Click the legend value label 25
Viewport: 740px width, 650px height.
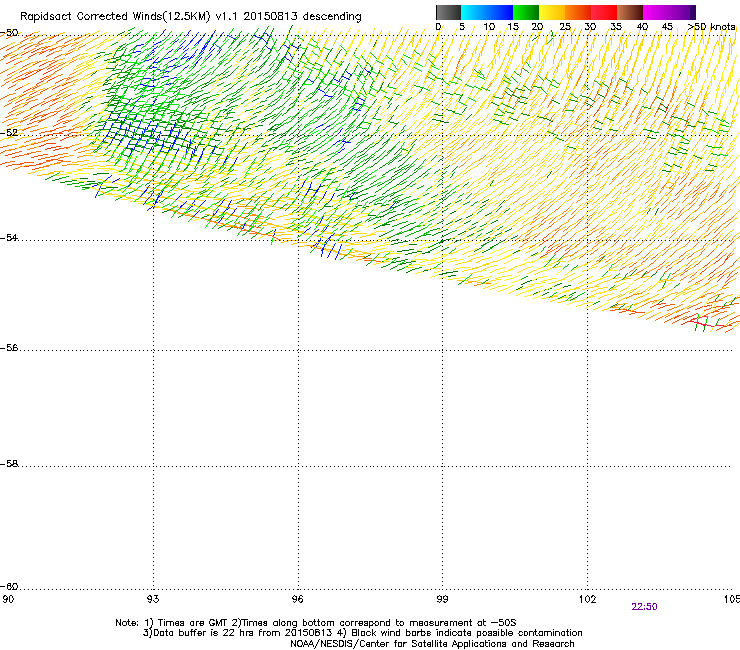click(x=565, y=27)
